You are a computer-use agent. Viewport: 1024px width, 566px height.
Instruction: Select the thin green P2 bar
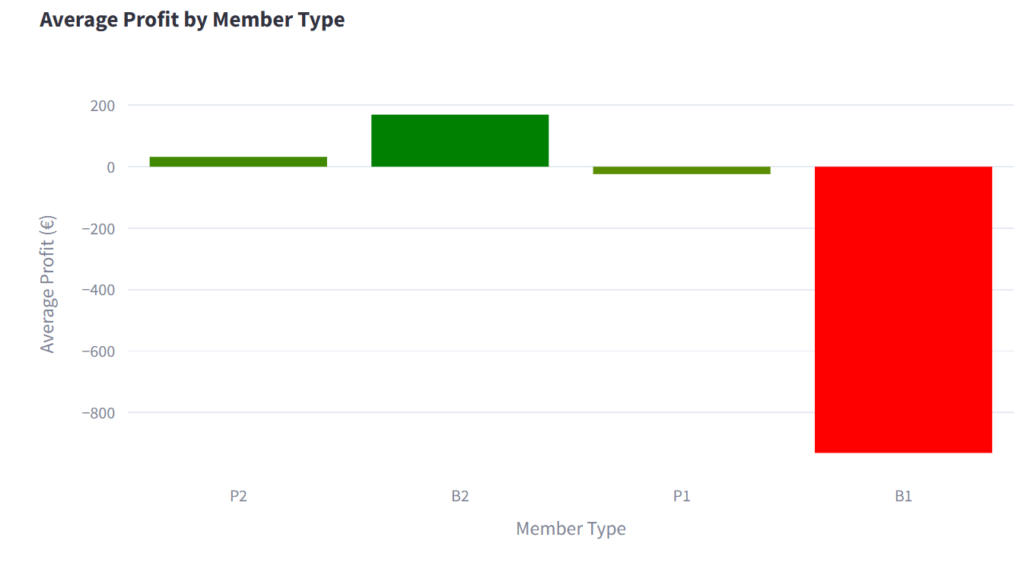point(238,161)
